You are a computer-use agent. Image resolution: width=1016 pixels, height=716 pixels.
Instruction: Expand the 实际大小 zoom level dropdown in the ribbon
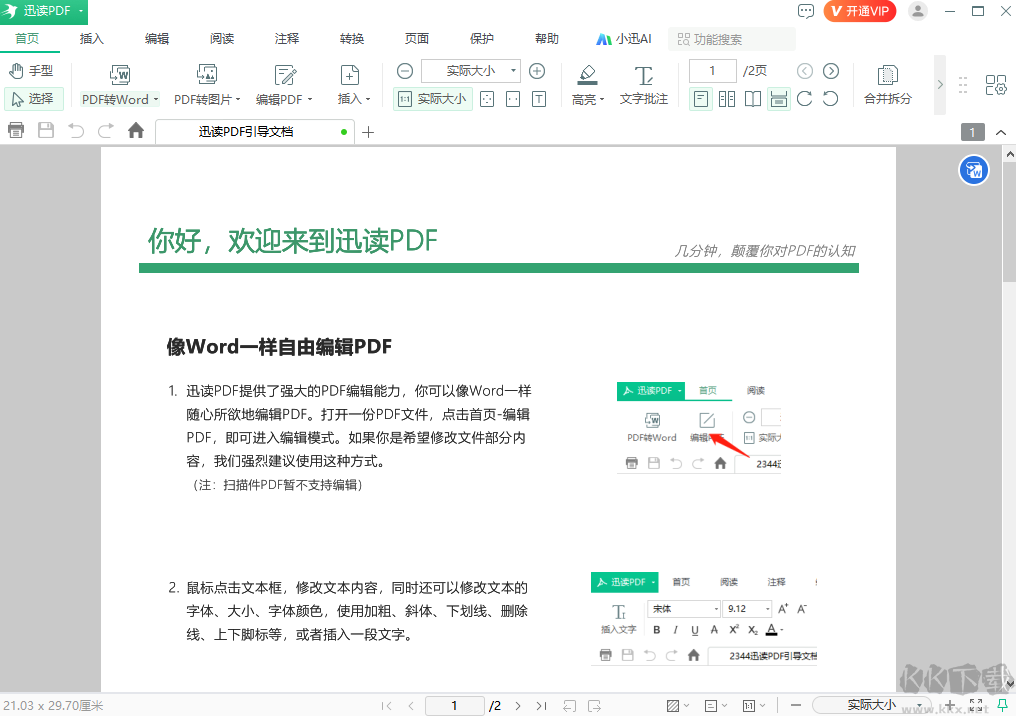coord(514,71)
